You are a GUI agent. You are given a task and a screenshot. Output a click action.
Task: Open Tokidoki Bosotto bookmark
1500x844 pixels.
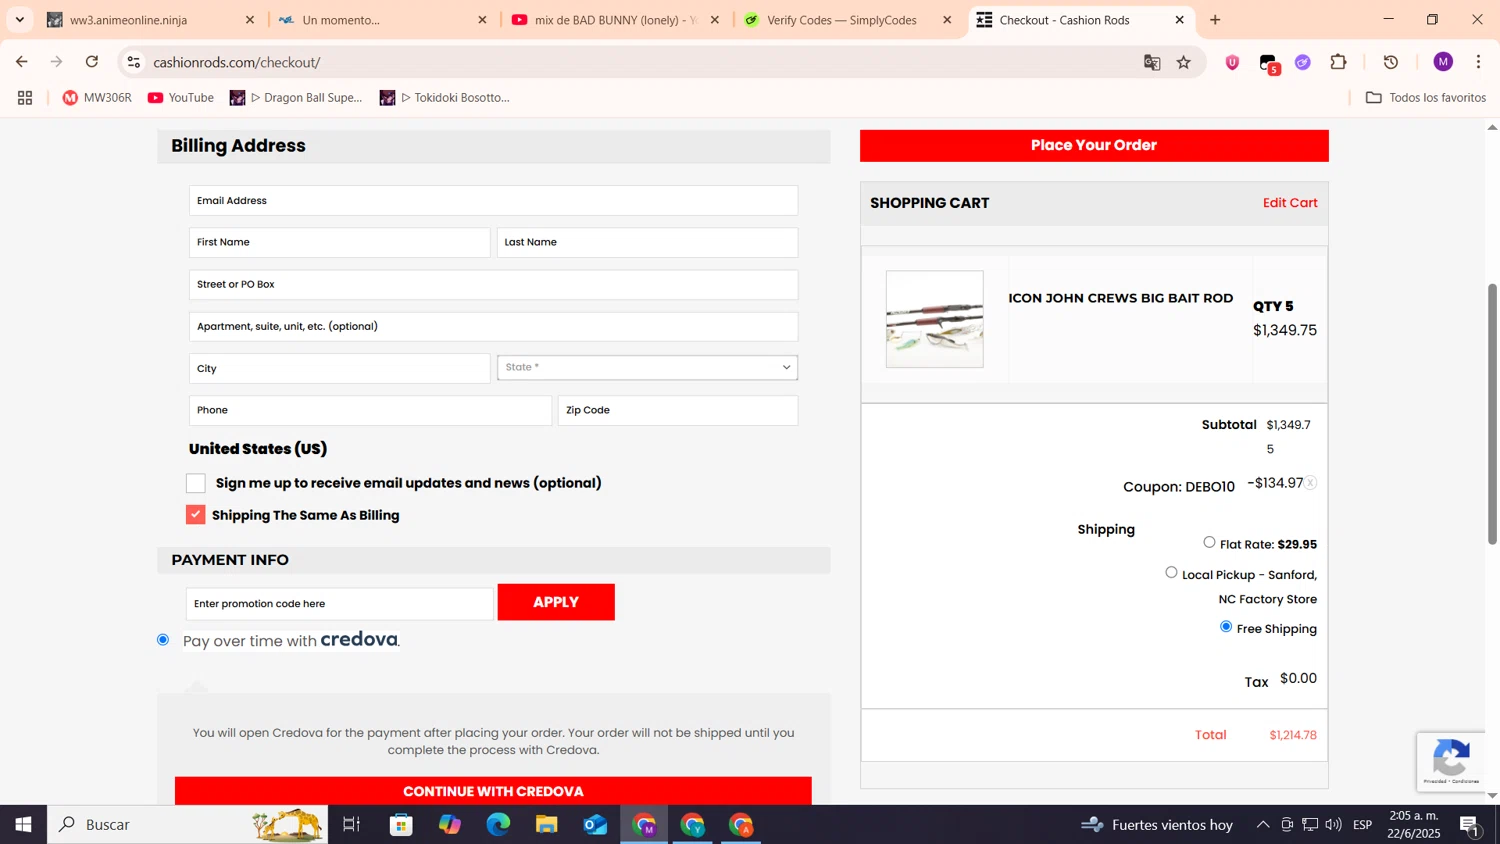(x=445, y=97)
